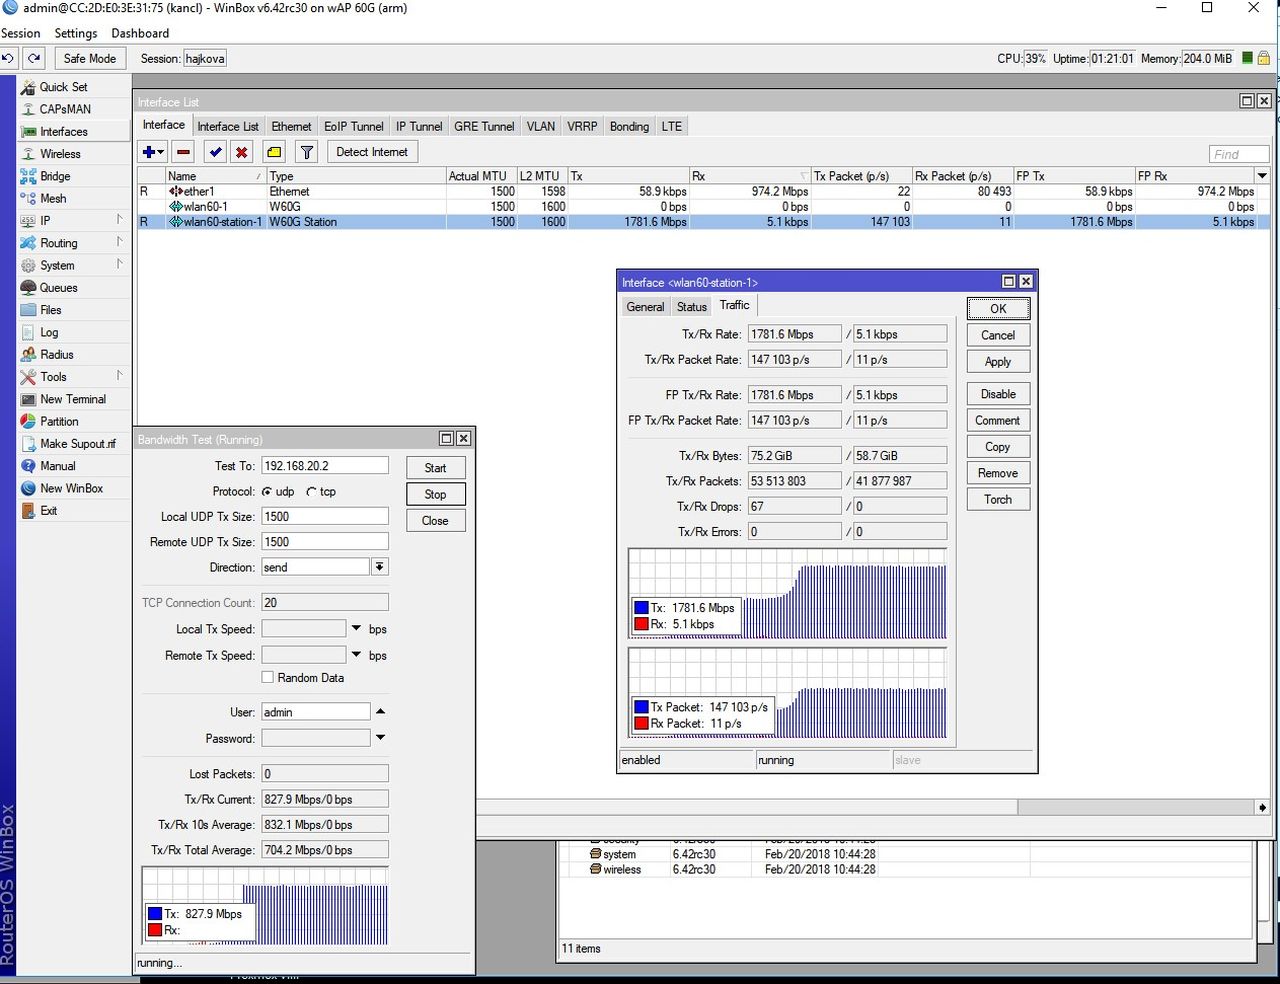
Task: Open Queues in the sidebar
Action: tap(58, 287)
